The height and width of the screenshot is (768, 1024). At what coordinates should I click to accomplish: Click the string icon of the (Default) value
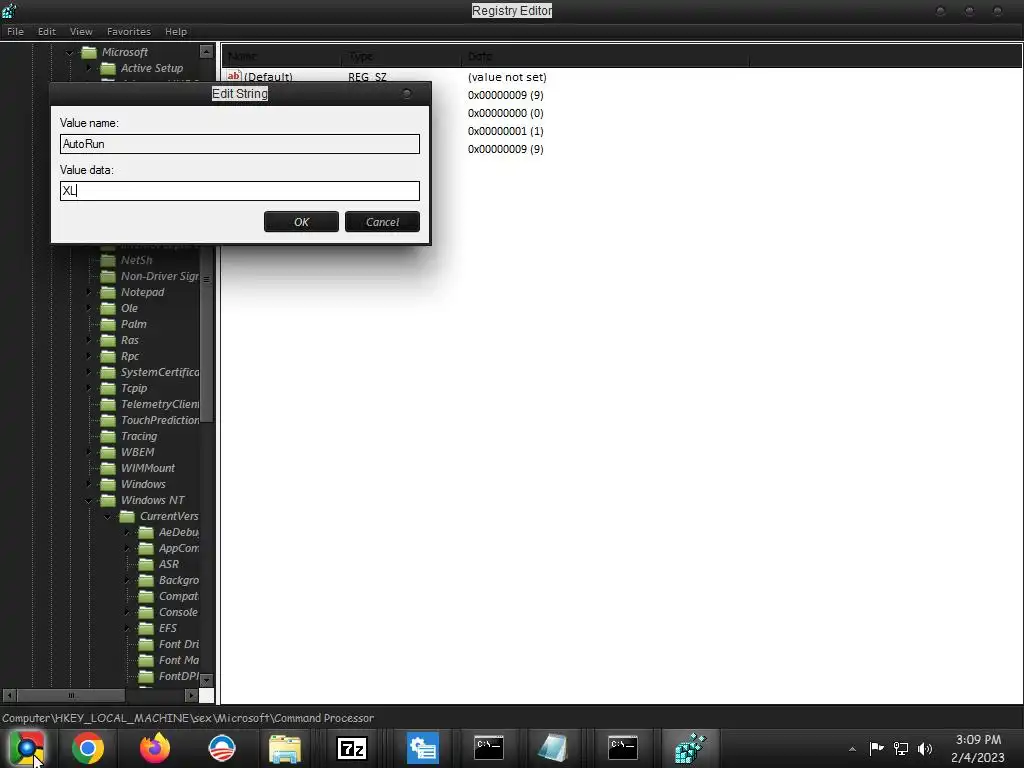(x=234, y=76)
